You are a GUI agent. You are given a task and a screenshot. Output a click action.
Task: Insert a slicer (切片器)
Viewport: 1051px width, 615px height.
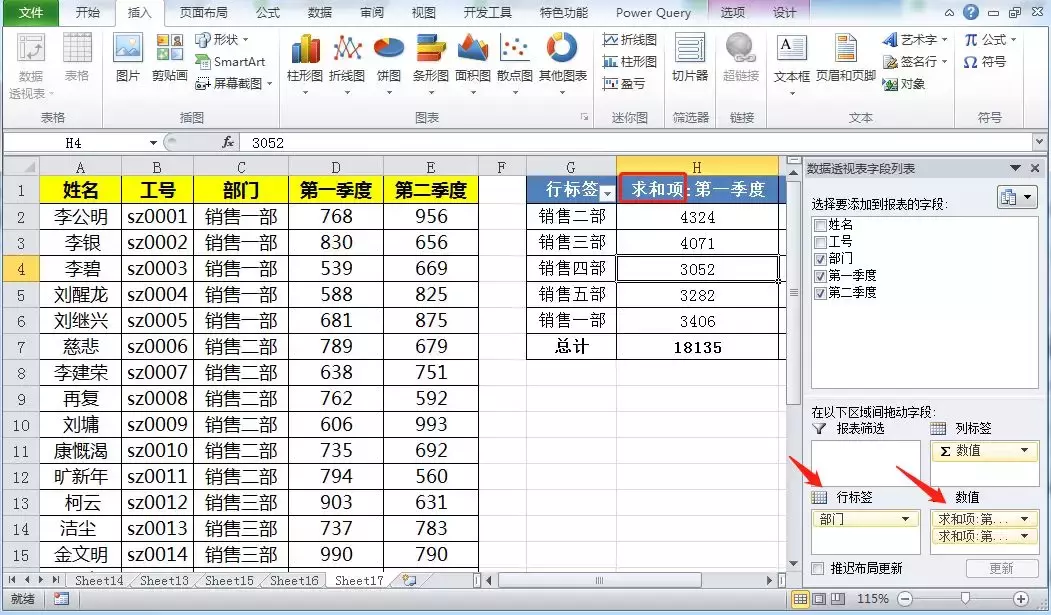[x=690, y=59]
